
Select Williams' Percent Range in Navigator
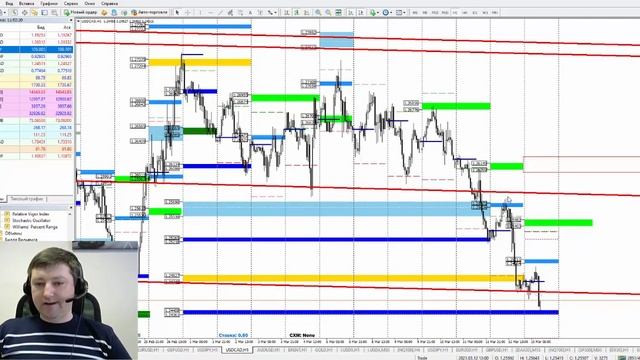[x=35, y=227]
